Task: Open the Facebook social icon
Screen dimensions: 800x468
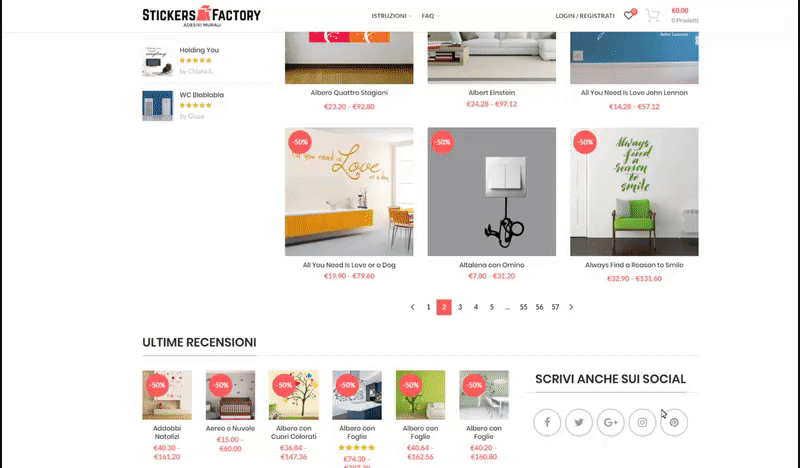Action: (x=547, y=423)
